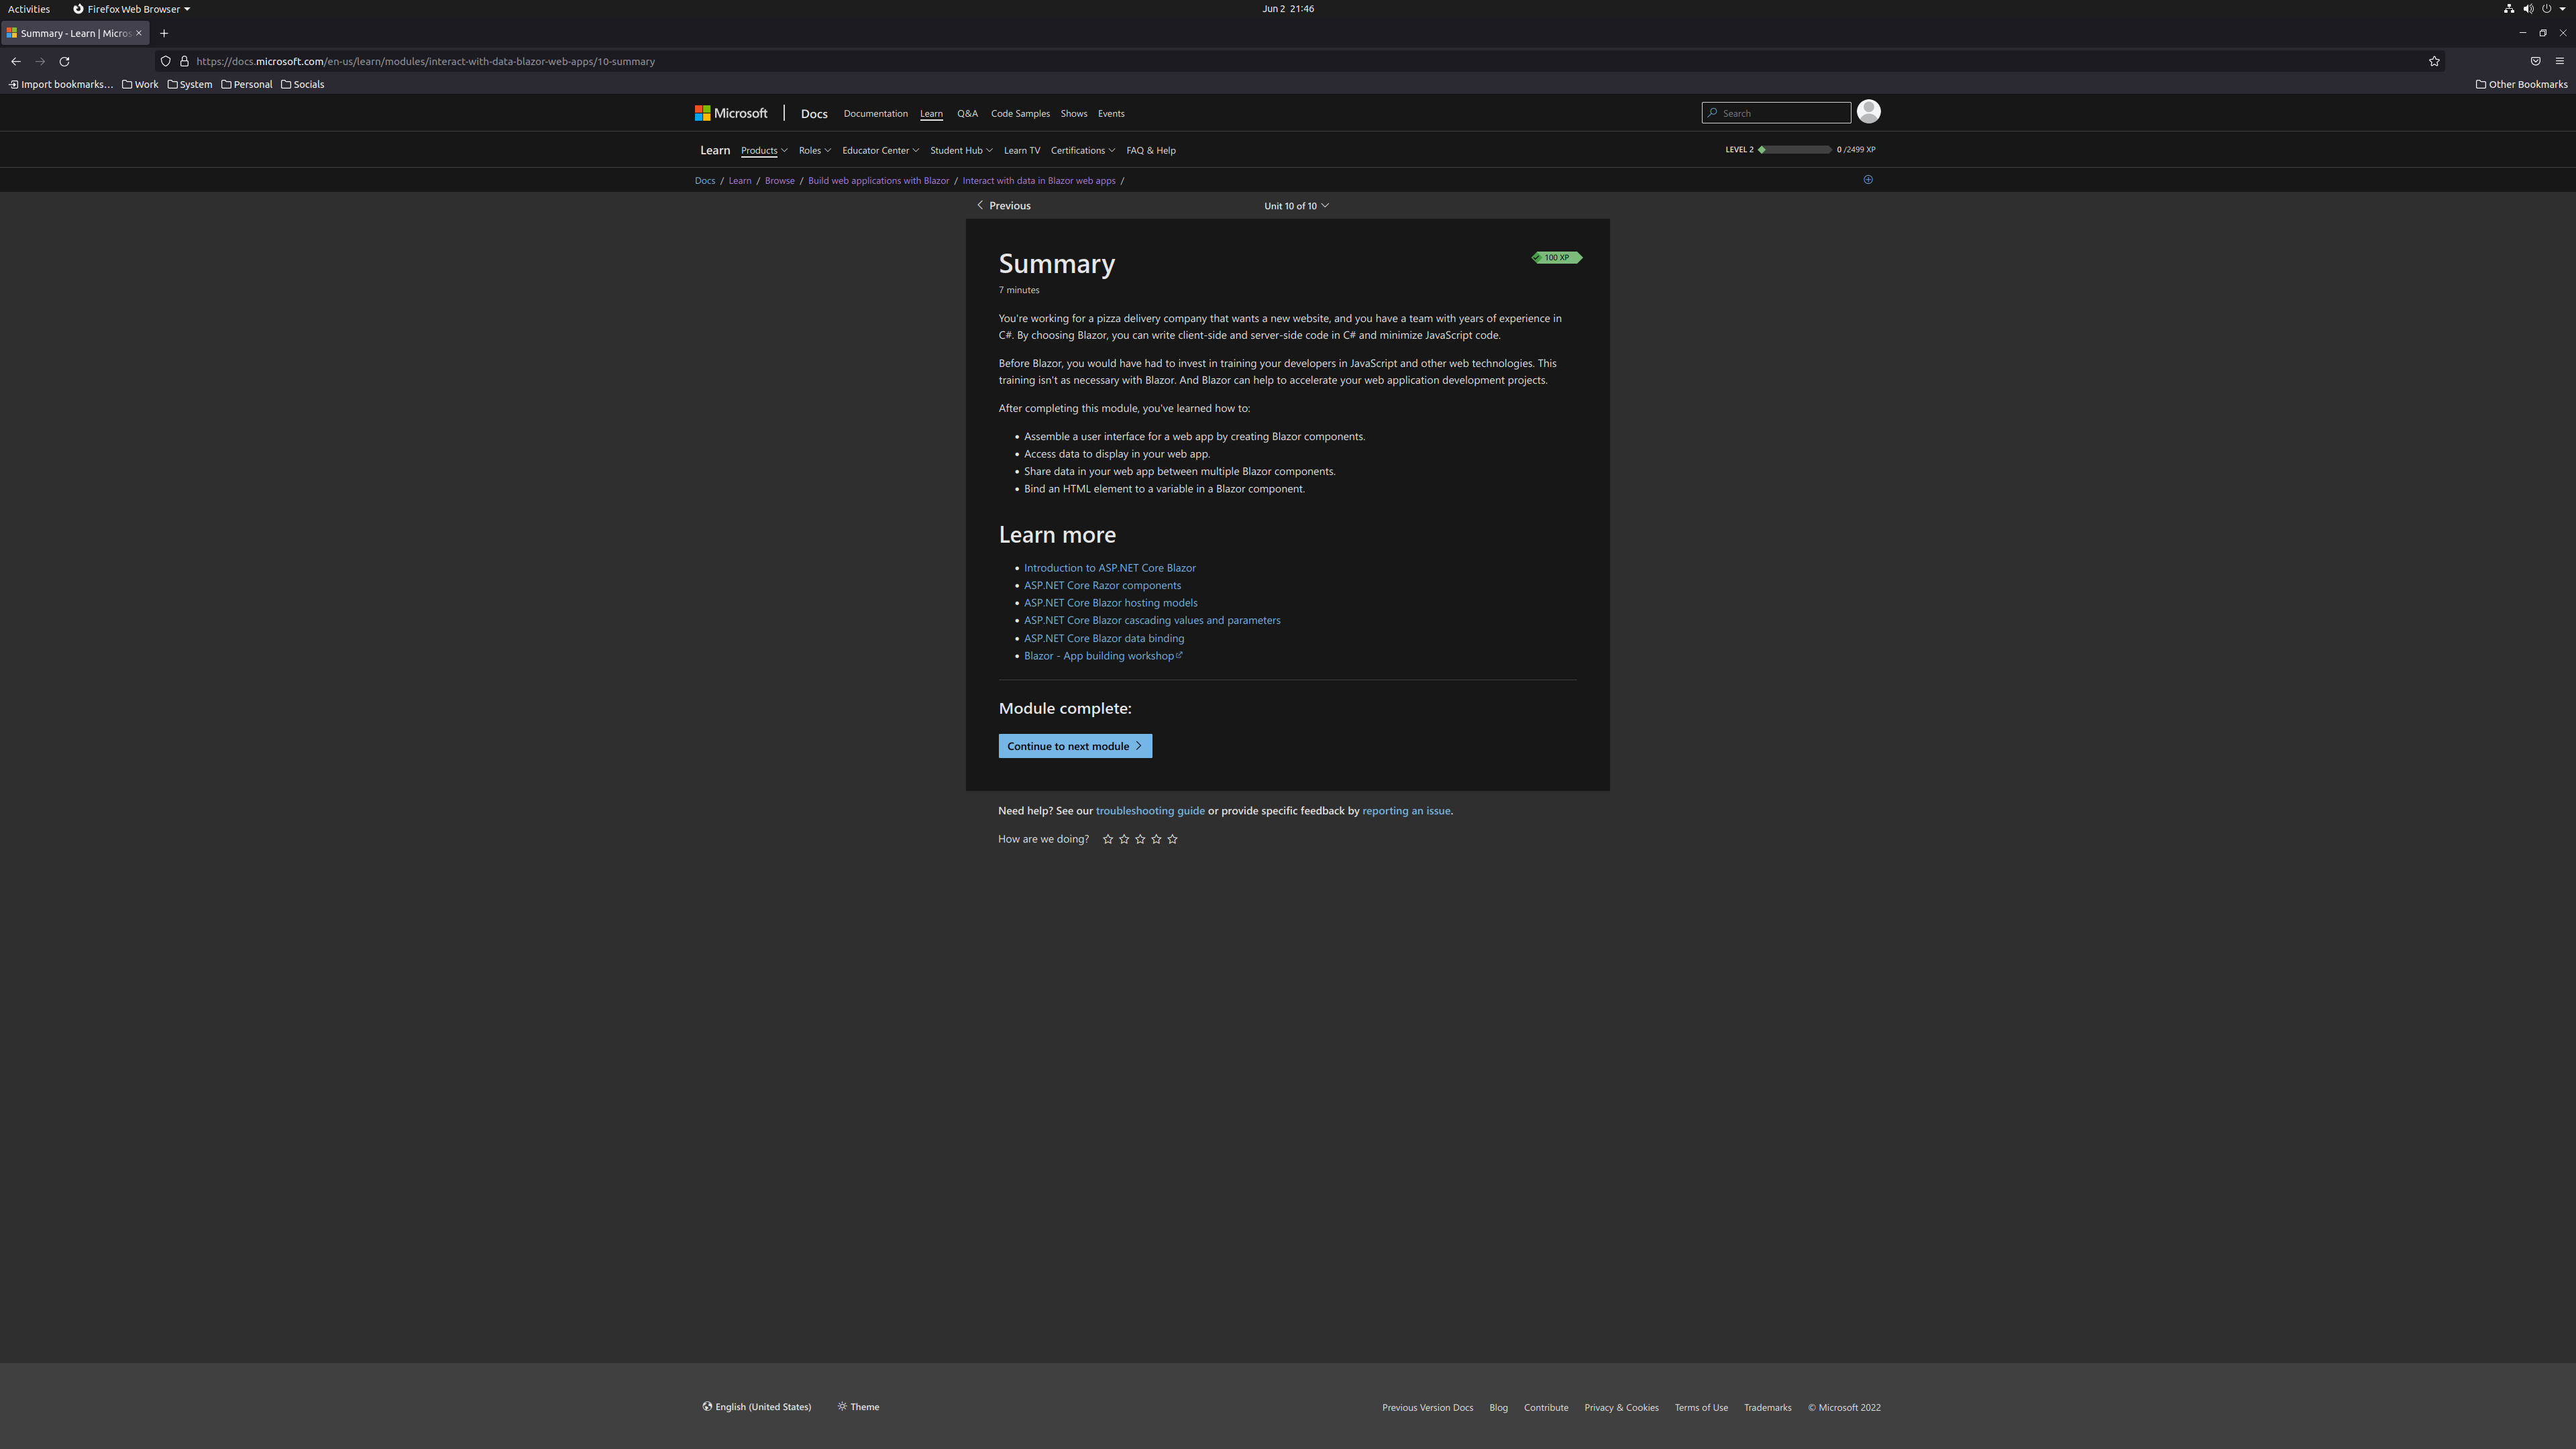2576x1449 pixels.
Task: Click the 100 XP badge
Action: 1556,258
